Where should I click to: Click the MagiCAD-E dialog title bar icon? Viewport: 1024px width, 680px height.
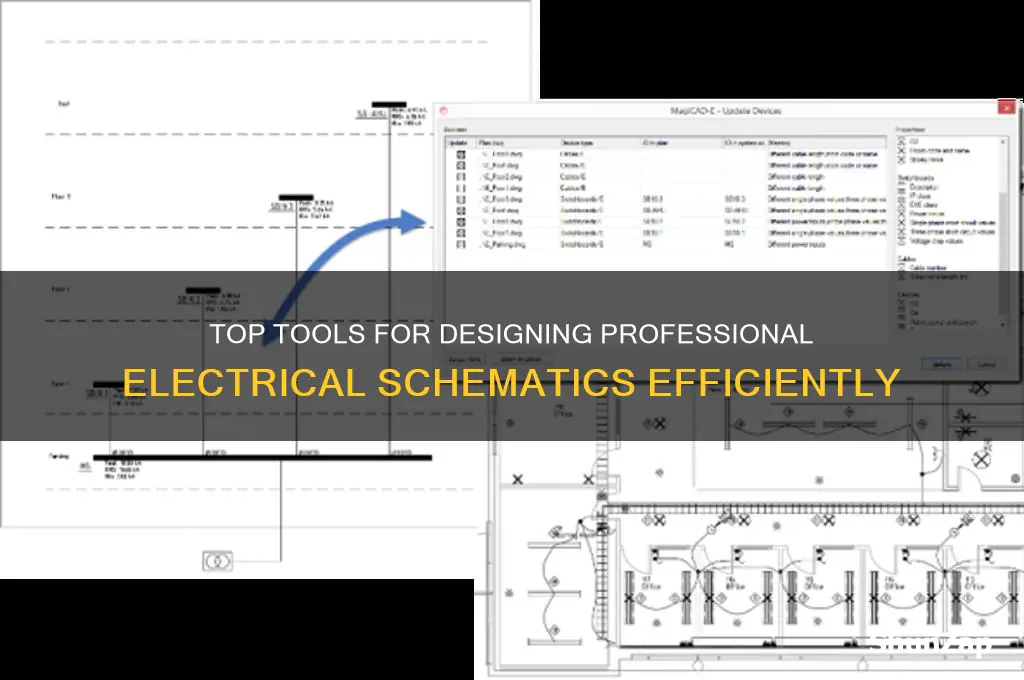[444, 111]
